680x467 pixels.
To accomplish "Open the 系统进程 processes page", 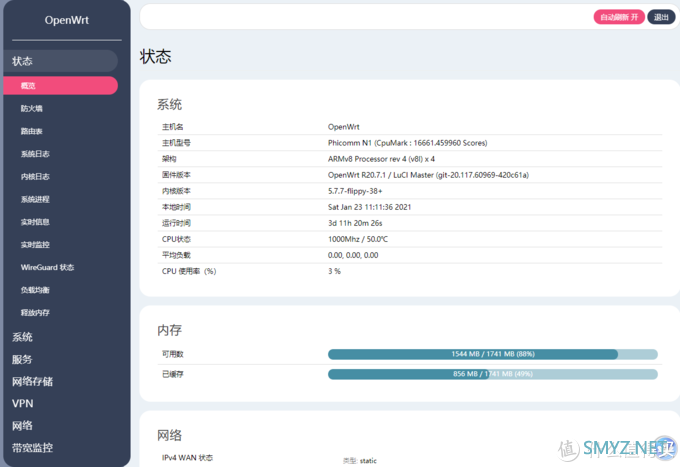I will (35, 199).
